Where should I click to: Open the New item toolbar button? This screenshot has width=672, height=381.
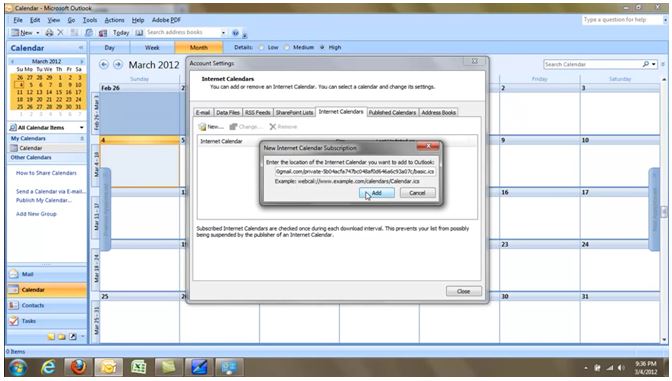coord(21,33)
